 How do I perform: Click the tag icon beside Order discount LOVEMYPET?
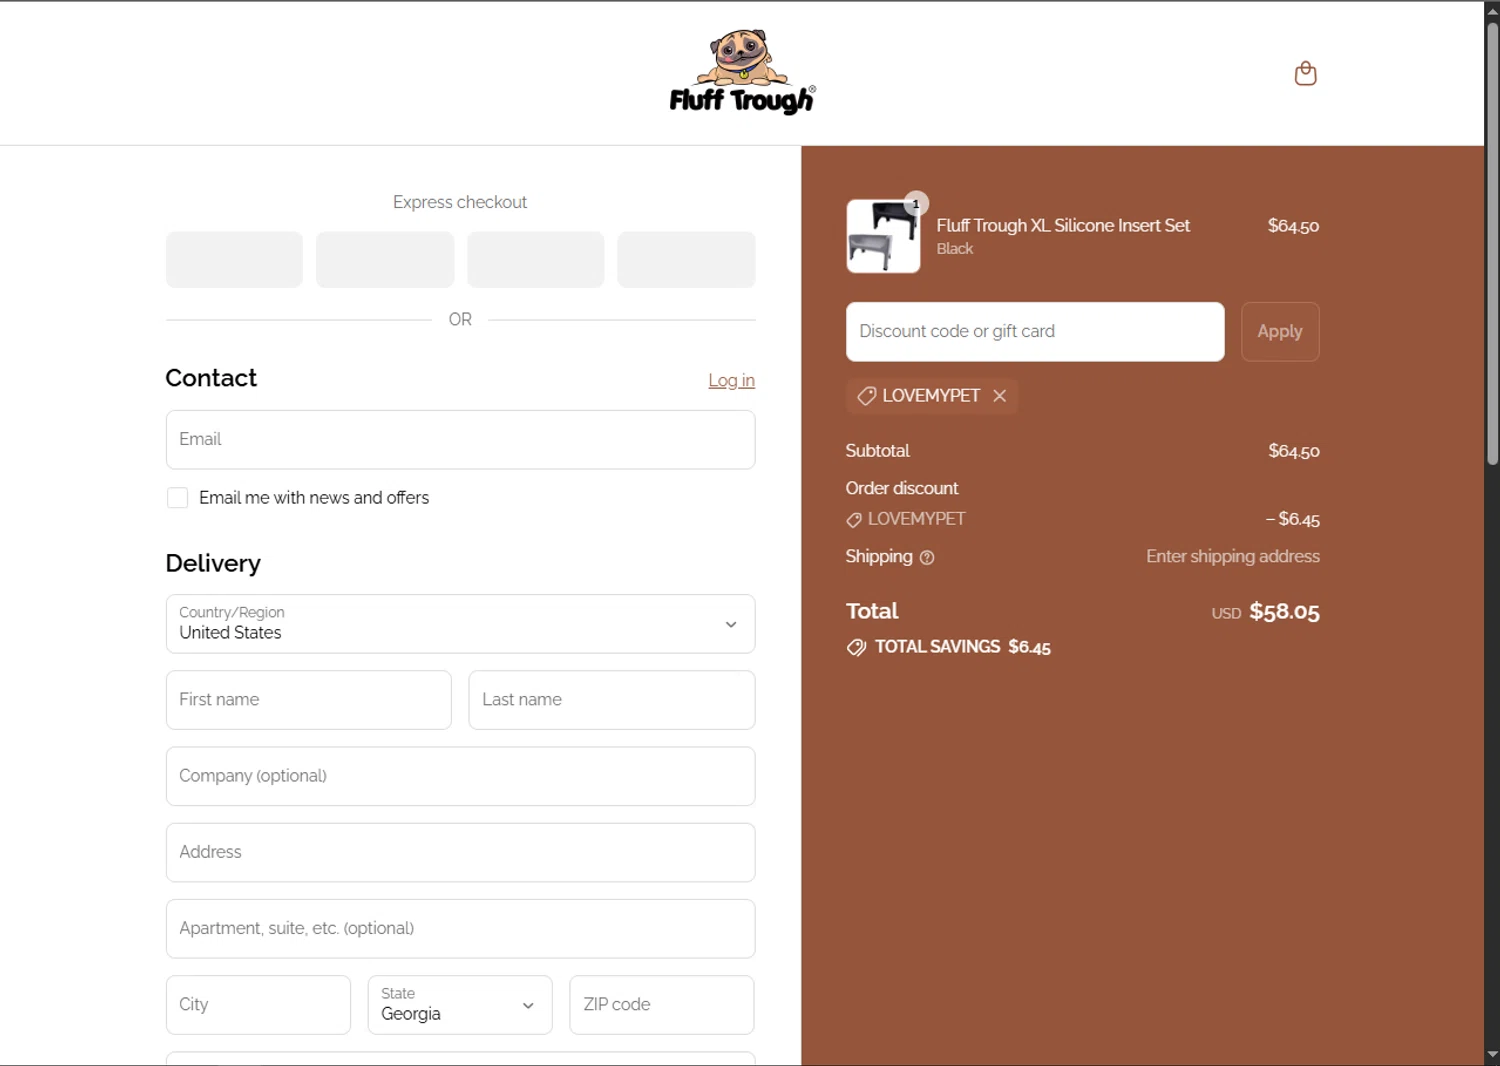[854, 520]
